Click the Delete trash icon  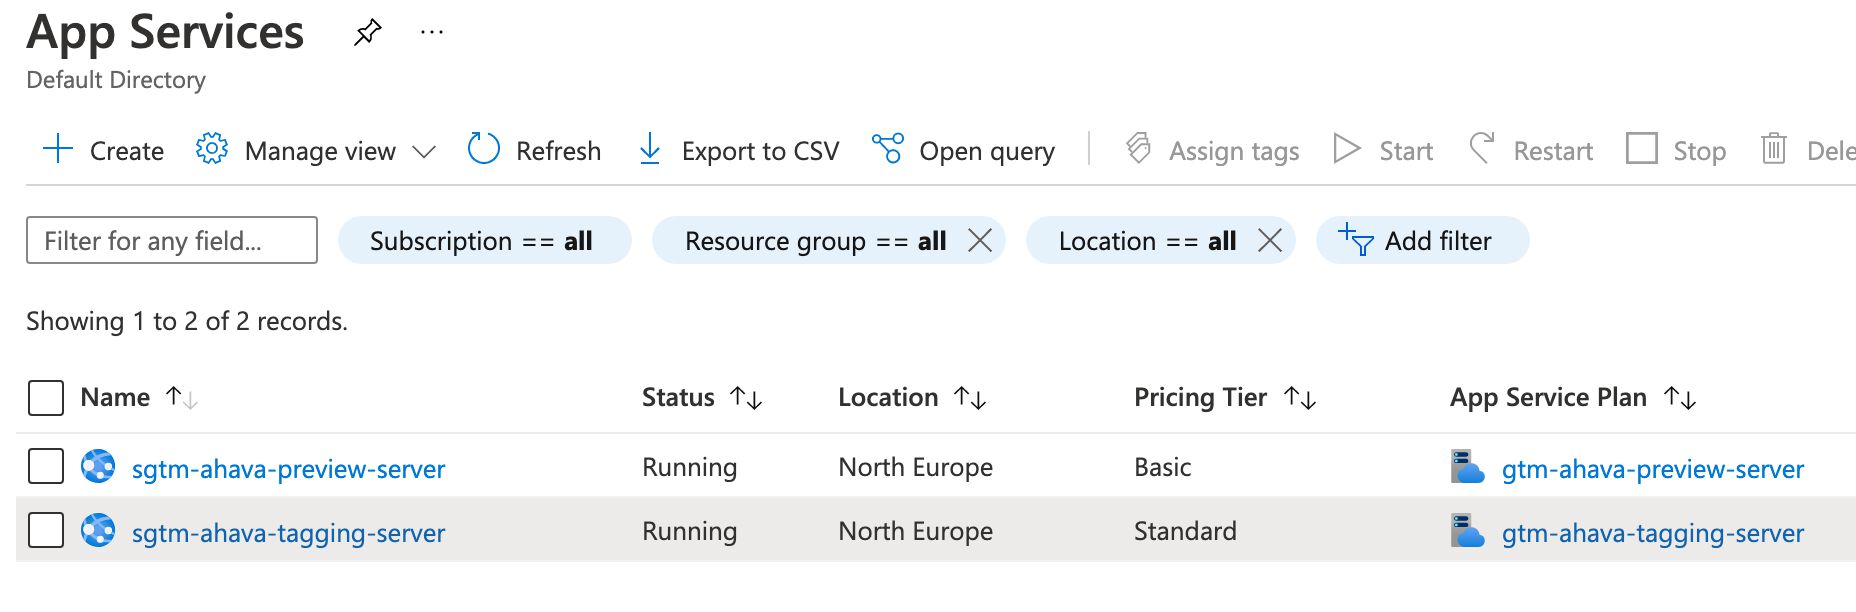click(1774, 149)
